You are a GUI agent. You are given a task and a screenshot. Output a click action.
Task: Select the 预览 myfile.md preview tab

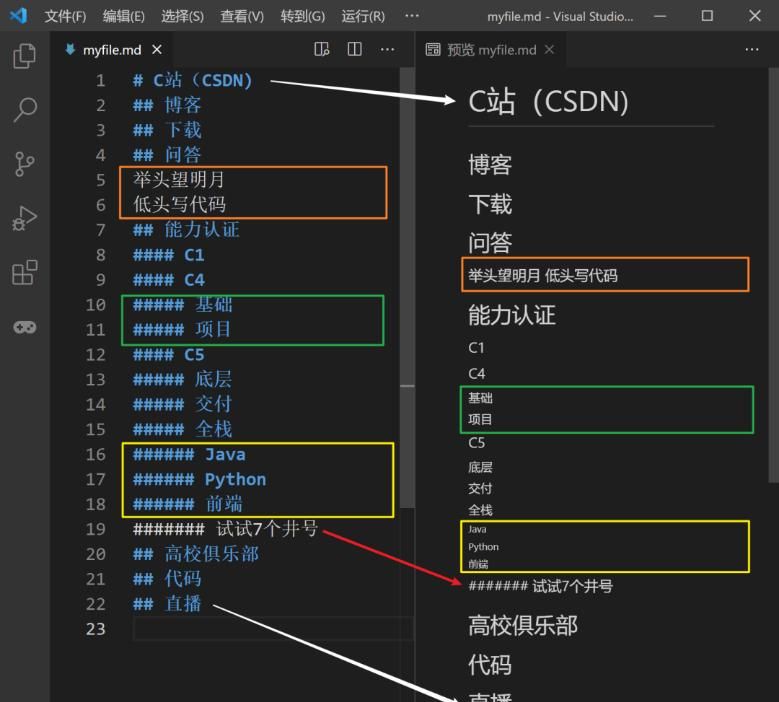click(490, 50)
